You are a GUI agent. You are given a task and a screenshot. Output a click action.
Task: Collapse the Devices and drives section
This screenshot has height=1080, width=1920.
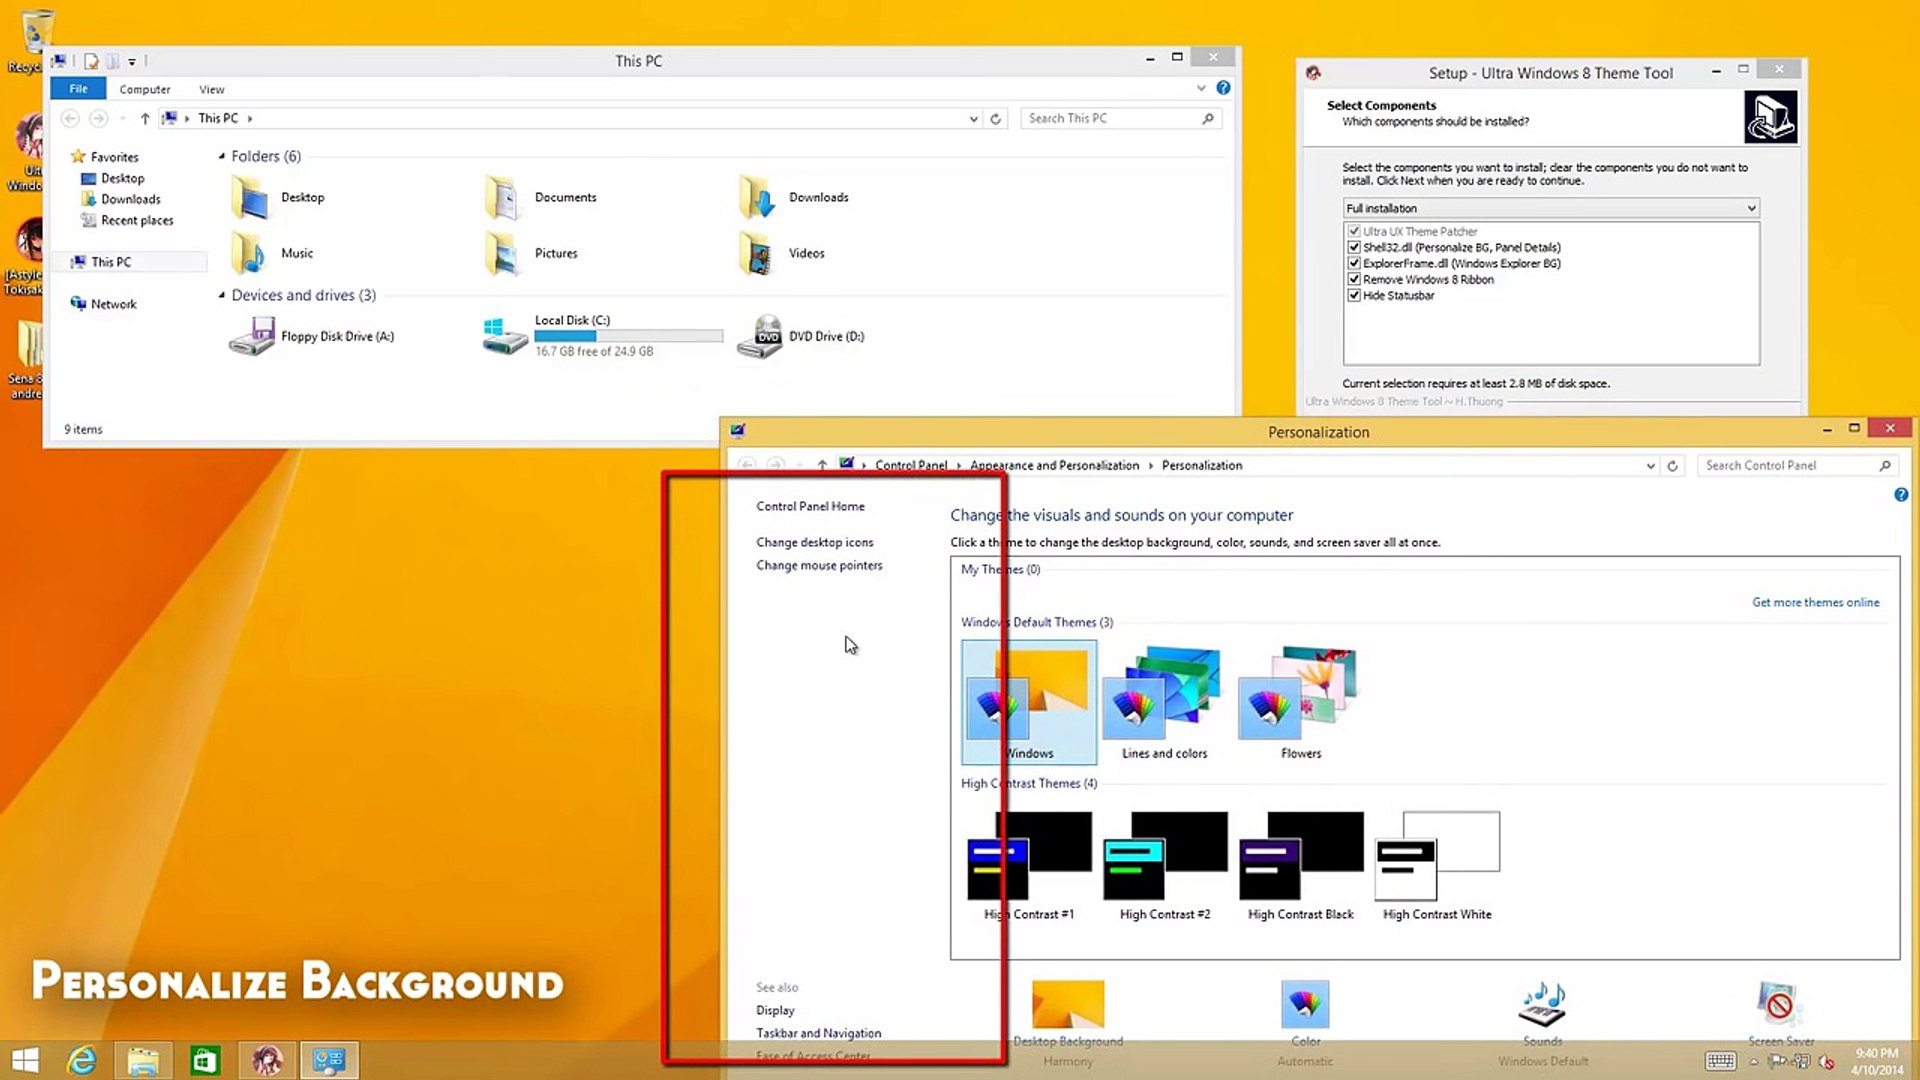pos(222,295)
